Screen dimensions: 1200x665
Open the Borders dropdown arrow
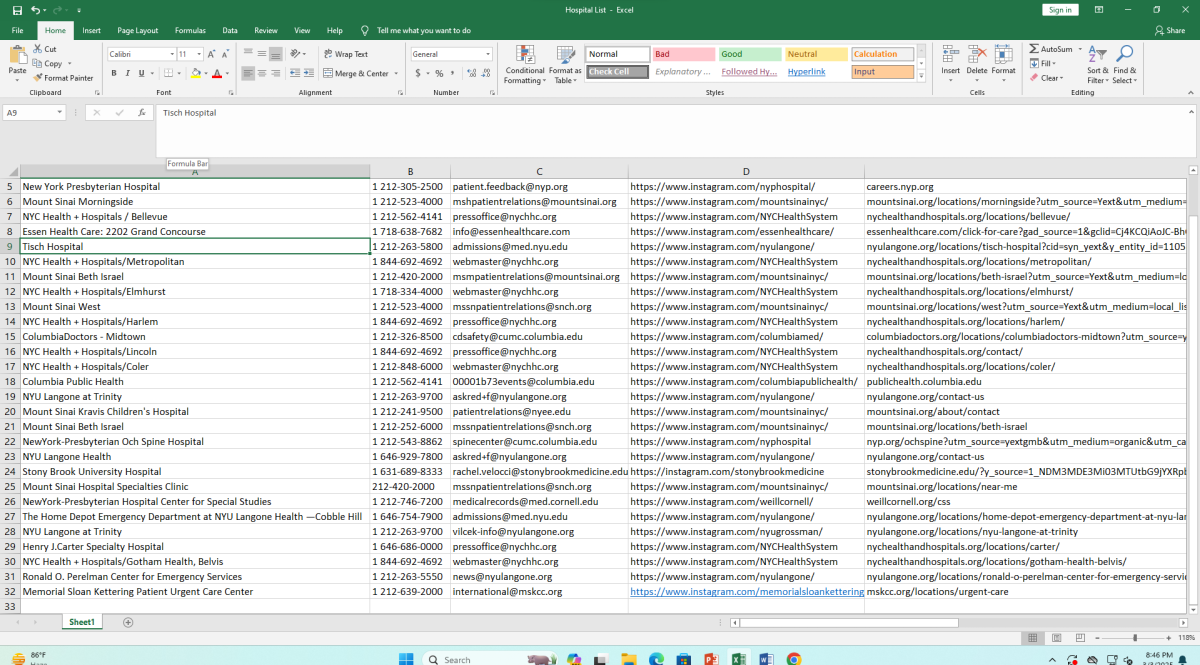(180, 73)
